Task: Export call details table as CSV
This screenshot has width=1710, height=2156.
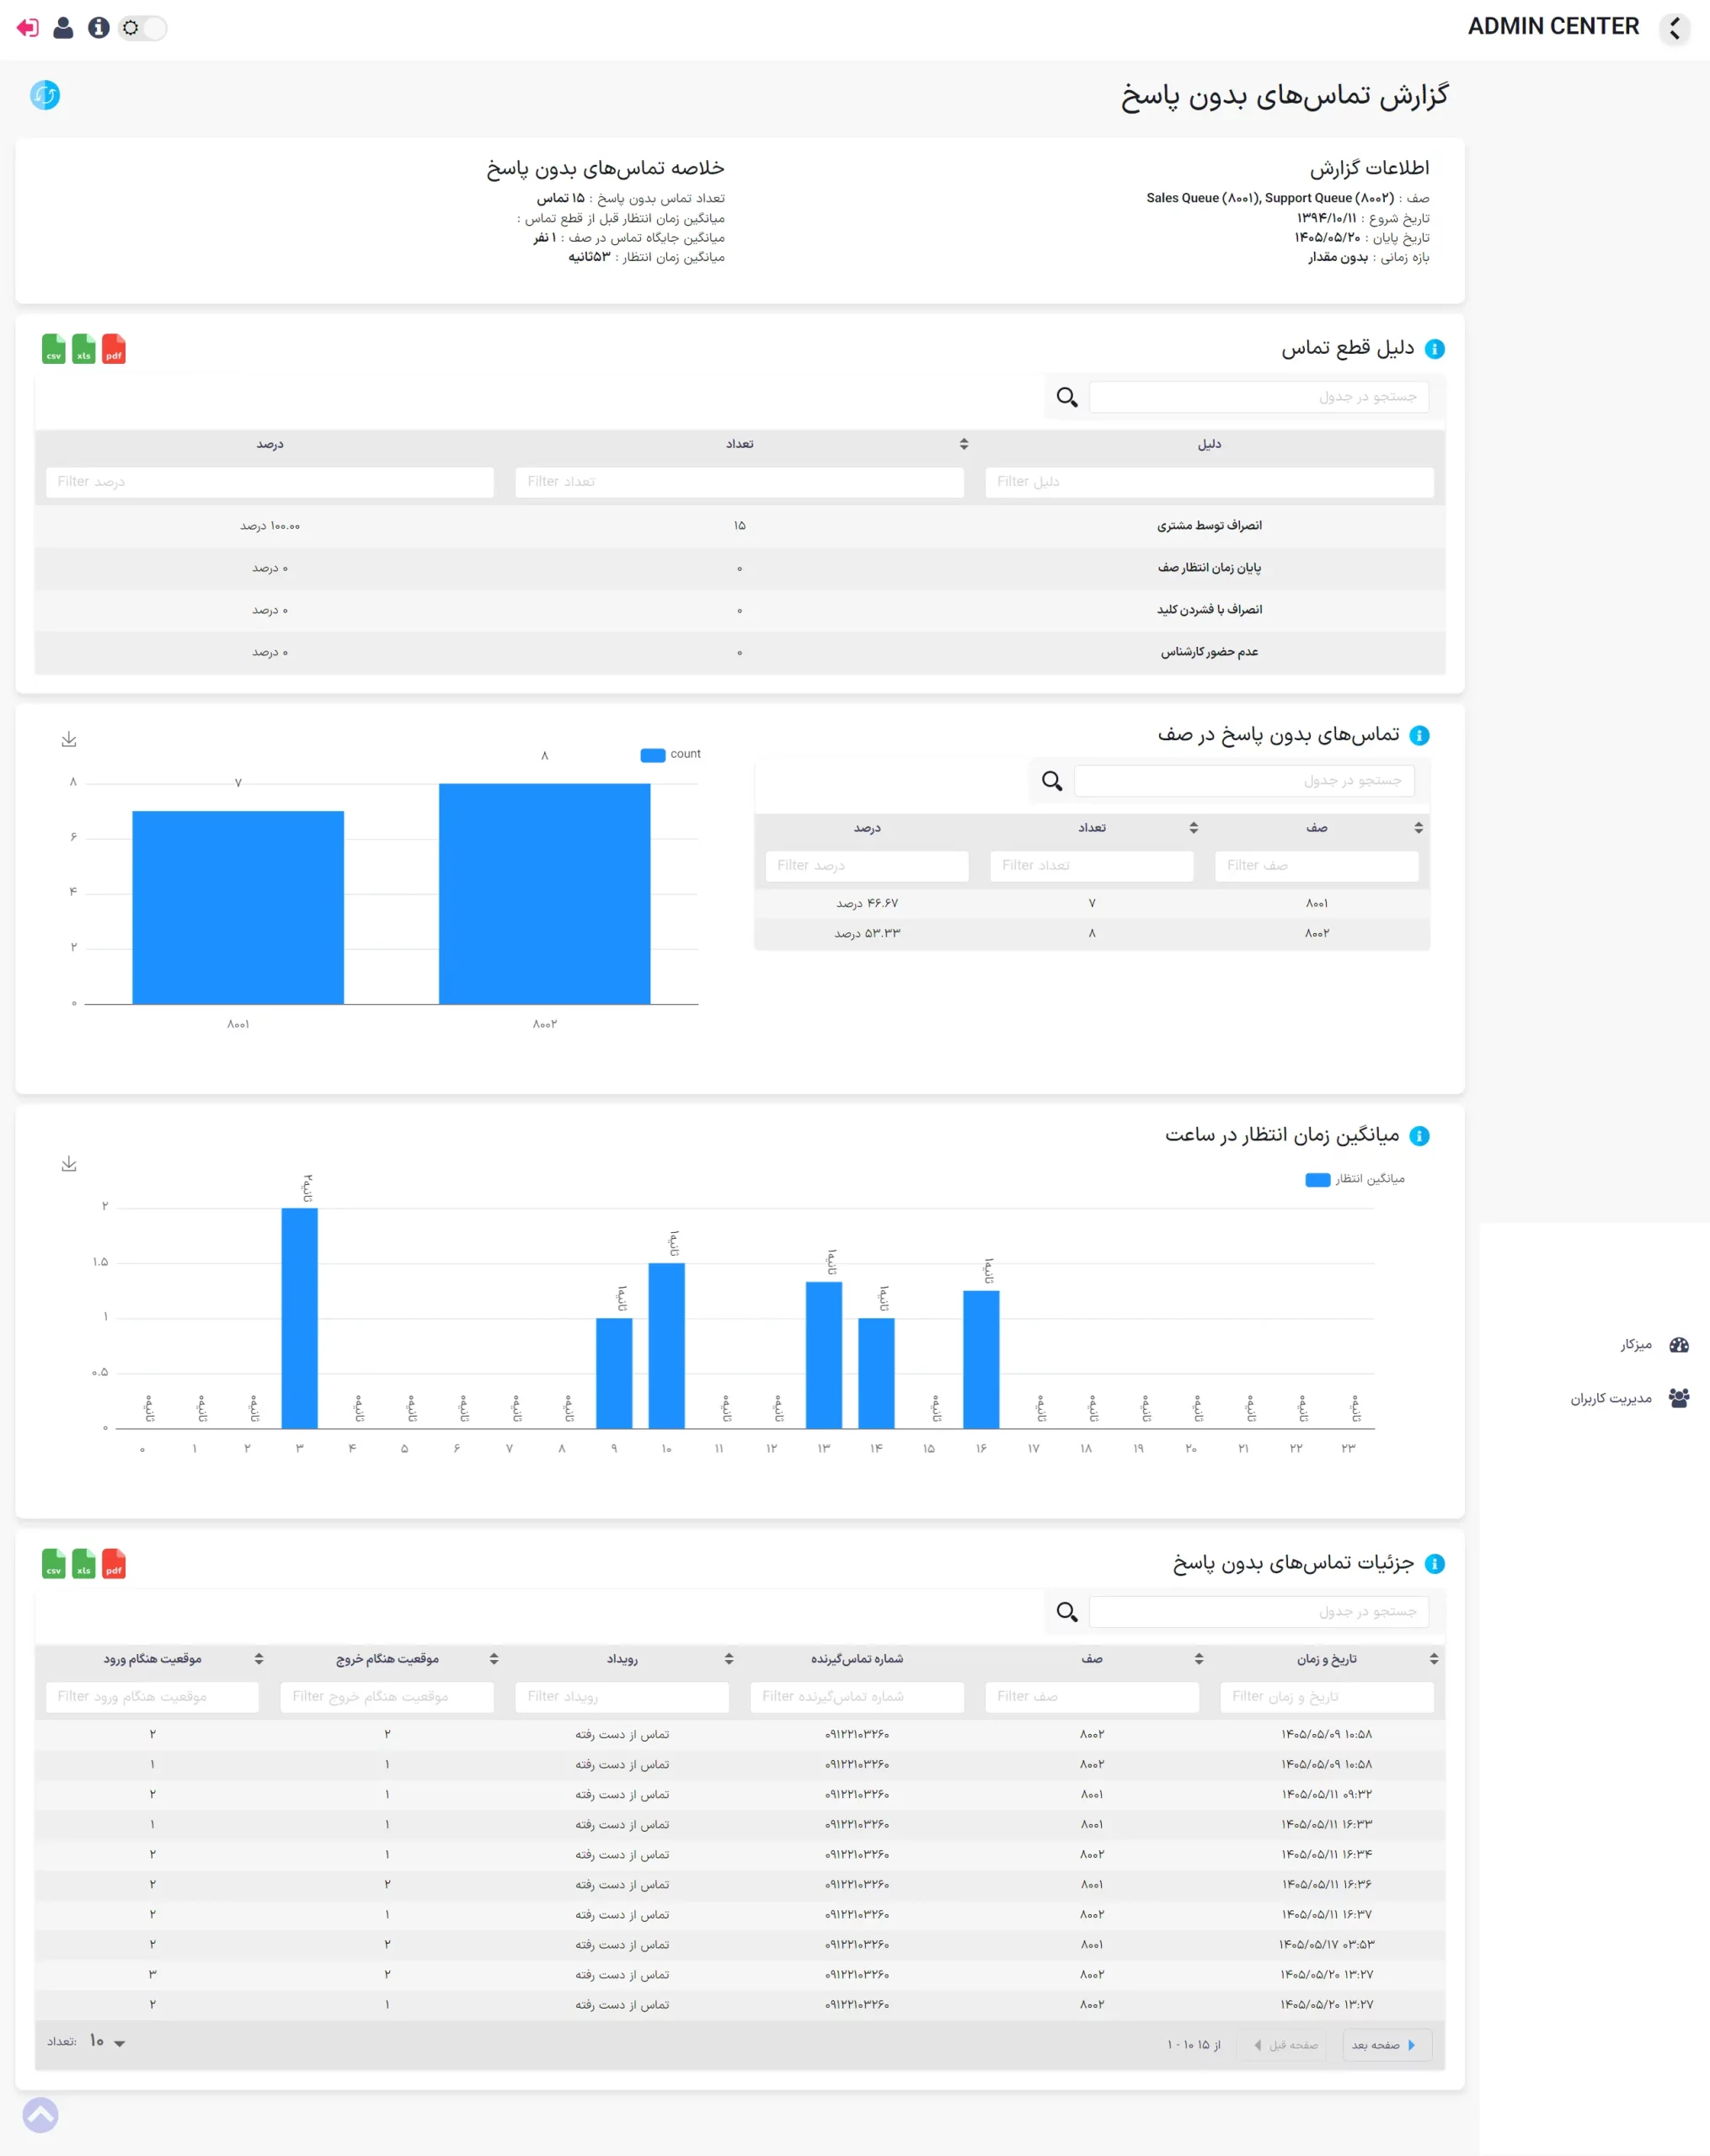Action: 54,1564
